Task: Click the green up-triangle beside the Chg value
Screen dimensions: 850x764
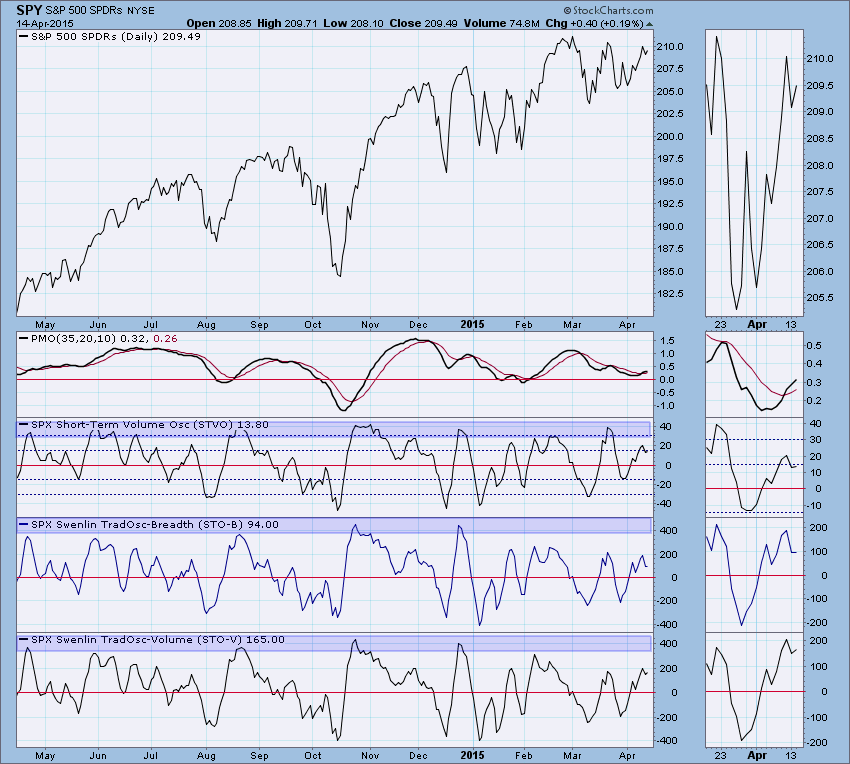Action: 649,24
